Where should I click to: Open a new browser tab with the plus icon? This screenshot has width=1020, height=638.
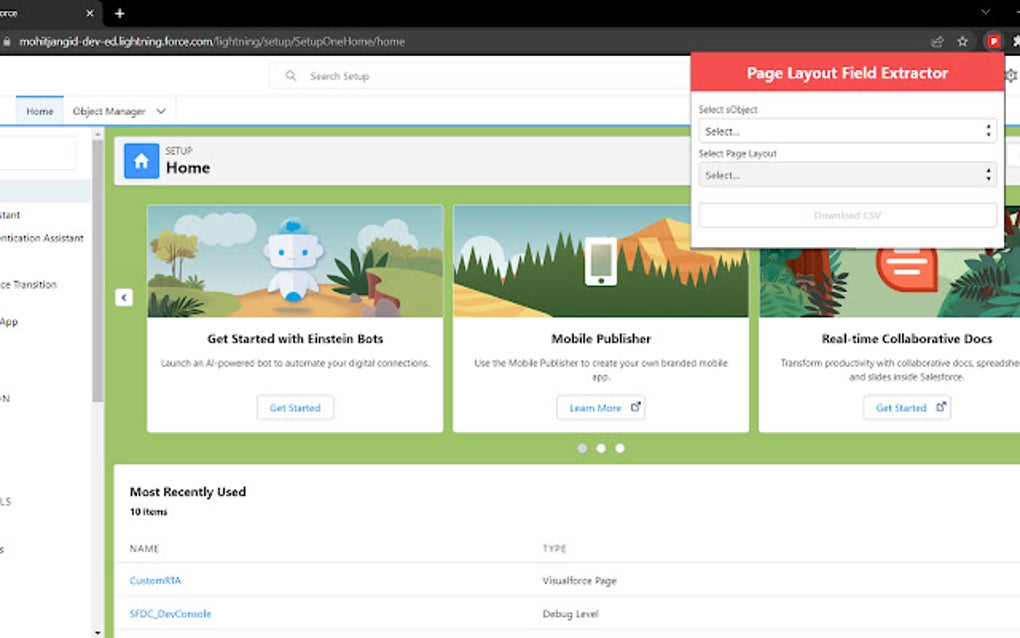119,14
